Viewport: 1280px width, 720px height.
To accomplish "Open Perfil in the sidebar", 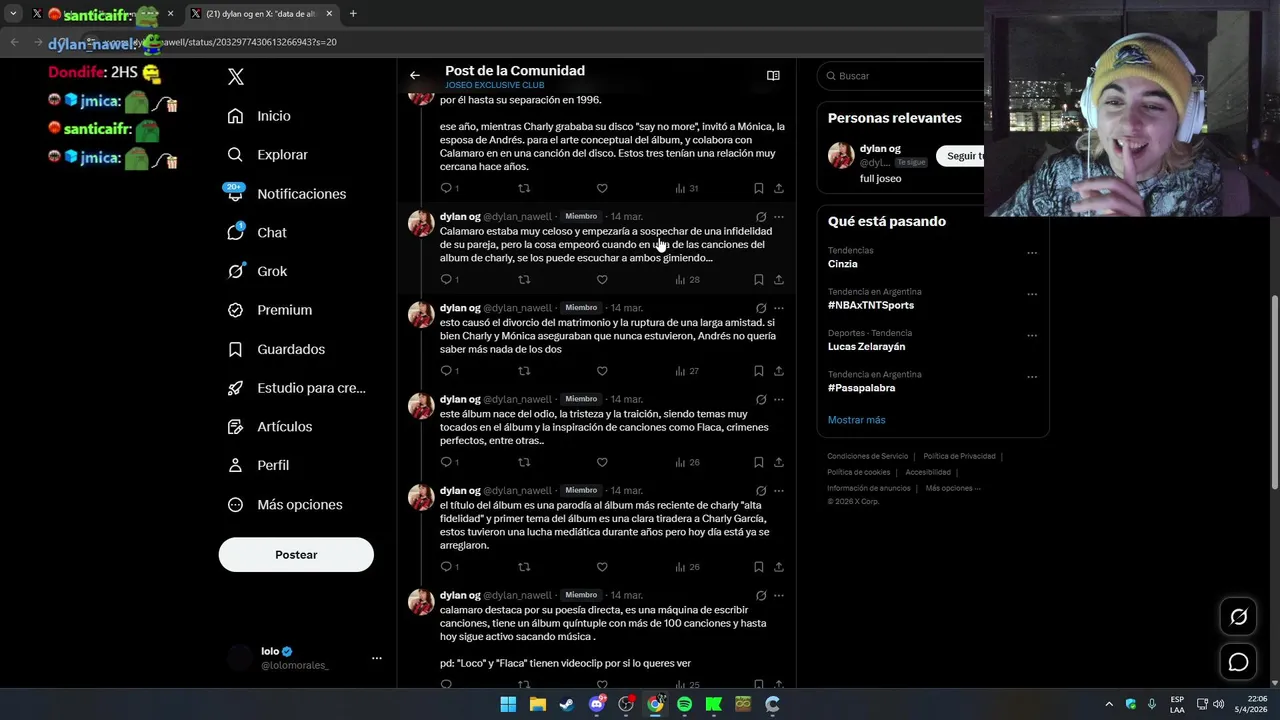I will (258, 466).
